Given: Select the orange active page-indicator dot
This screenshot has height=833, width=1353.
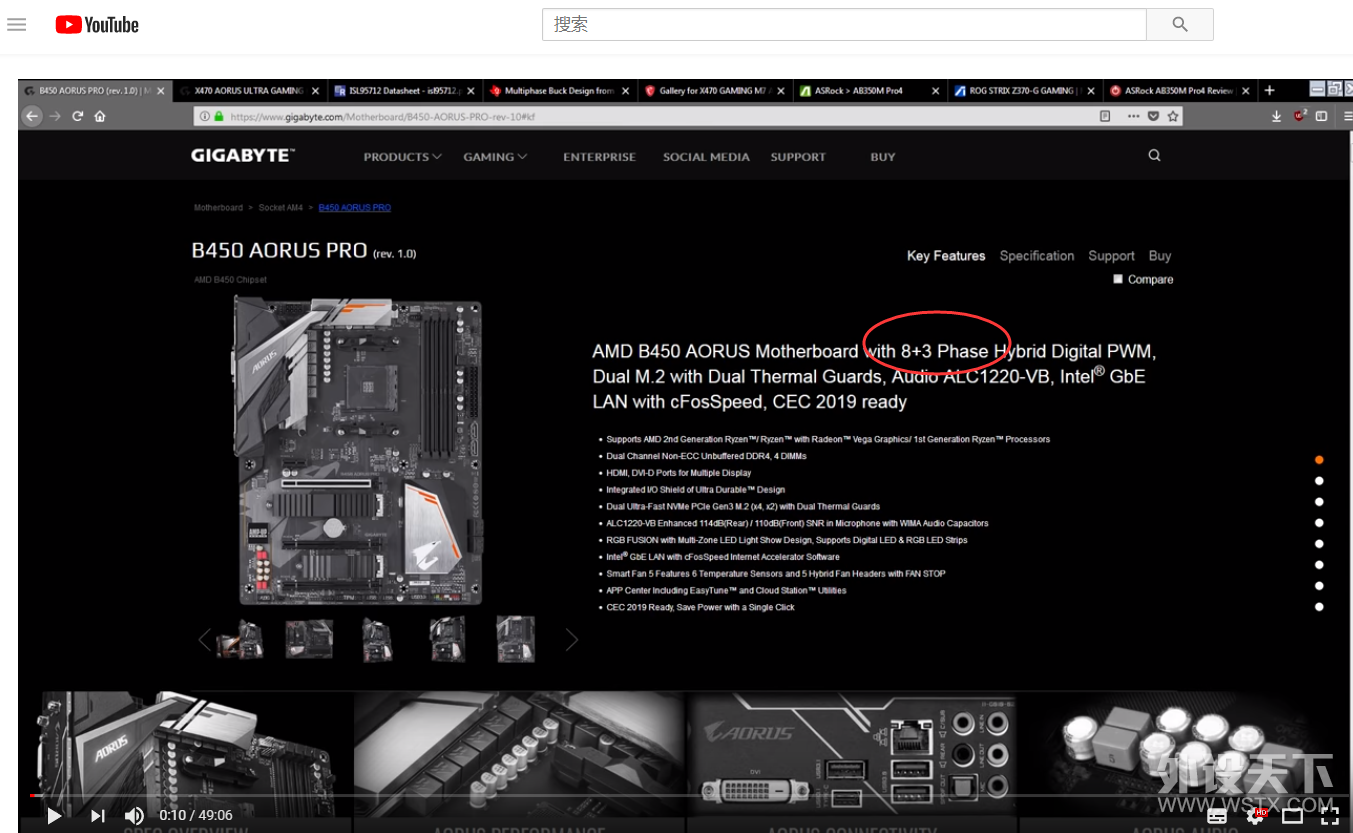Looking at the screenshot, I should pyautogui.click(x=1319, y=460).
